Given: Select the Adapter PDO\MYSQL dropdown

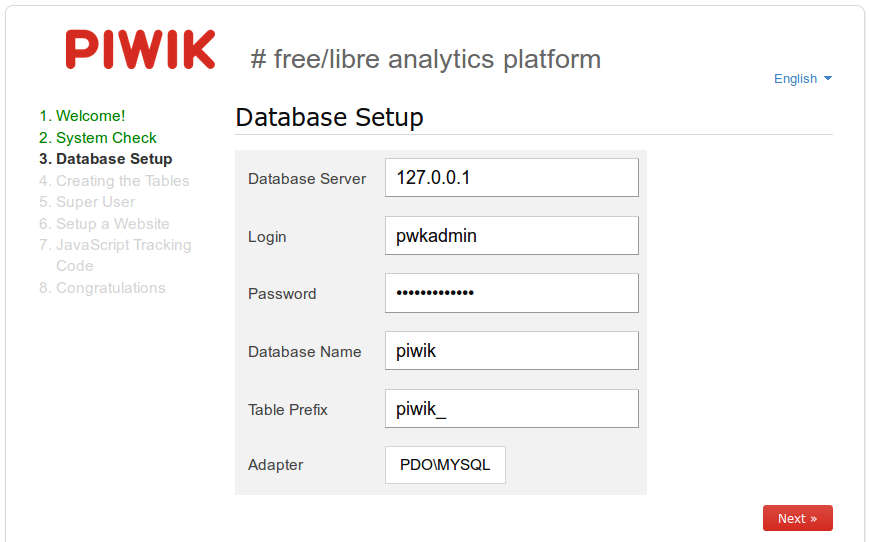Looking at the screenshot, I should 445,465.
